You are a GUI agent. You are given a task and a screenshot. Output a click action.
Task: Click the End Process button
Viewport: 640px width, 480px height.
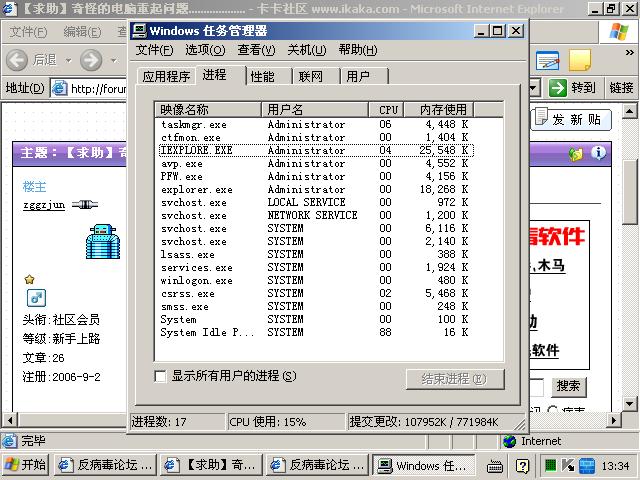click(455, 379)
